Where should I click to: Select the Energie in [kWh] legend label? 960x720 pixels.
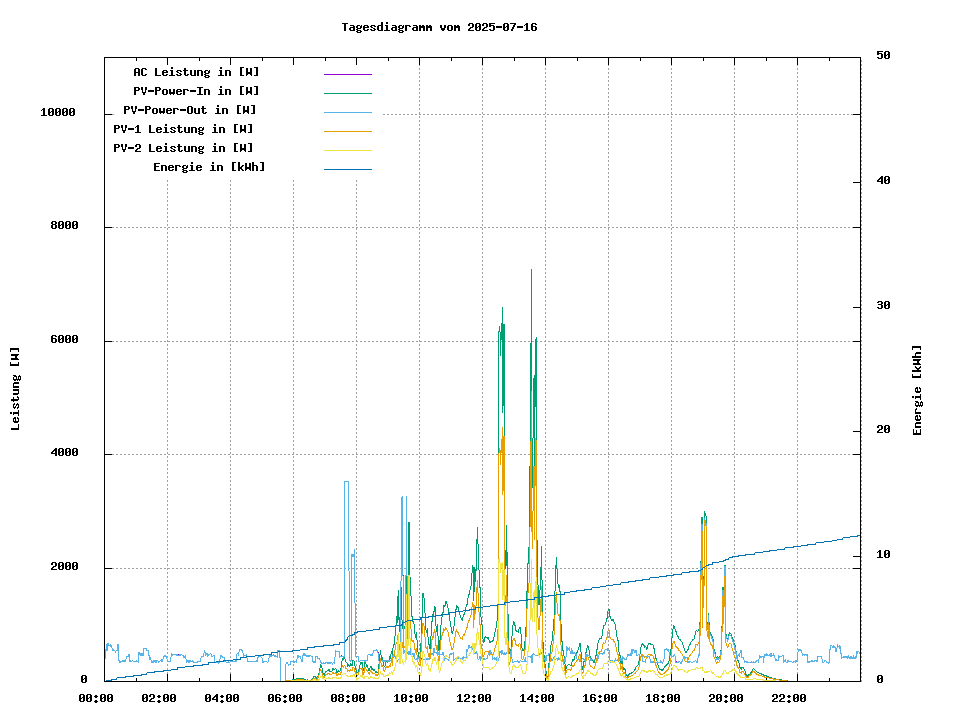(x=209, y=167)
